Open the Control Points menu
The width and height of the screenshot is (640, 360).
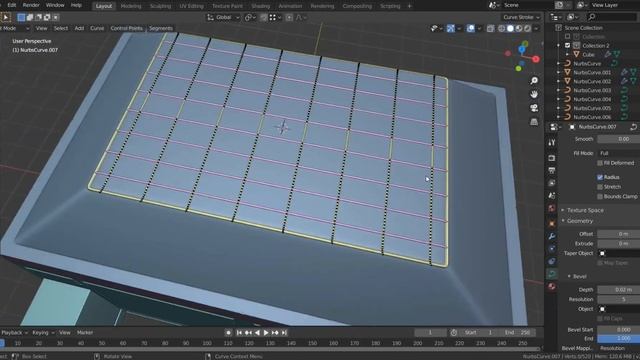tap(127, 28)
